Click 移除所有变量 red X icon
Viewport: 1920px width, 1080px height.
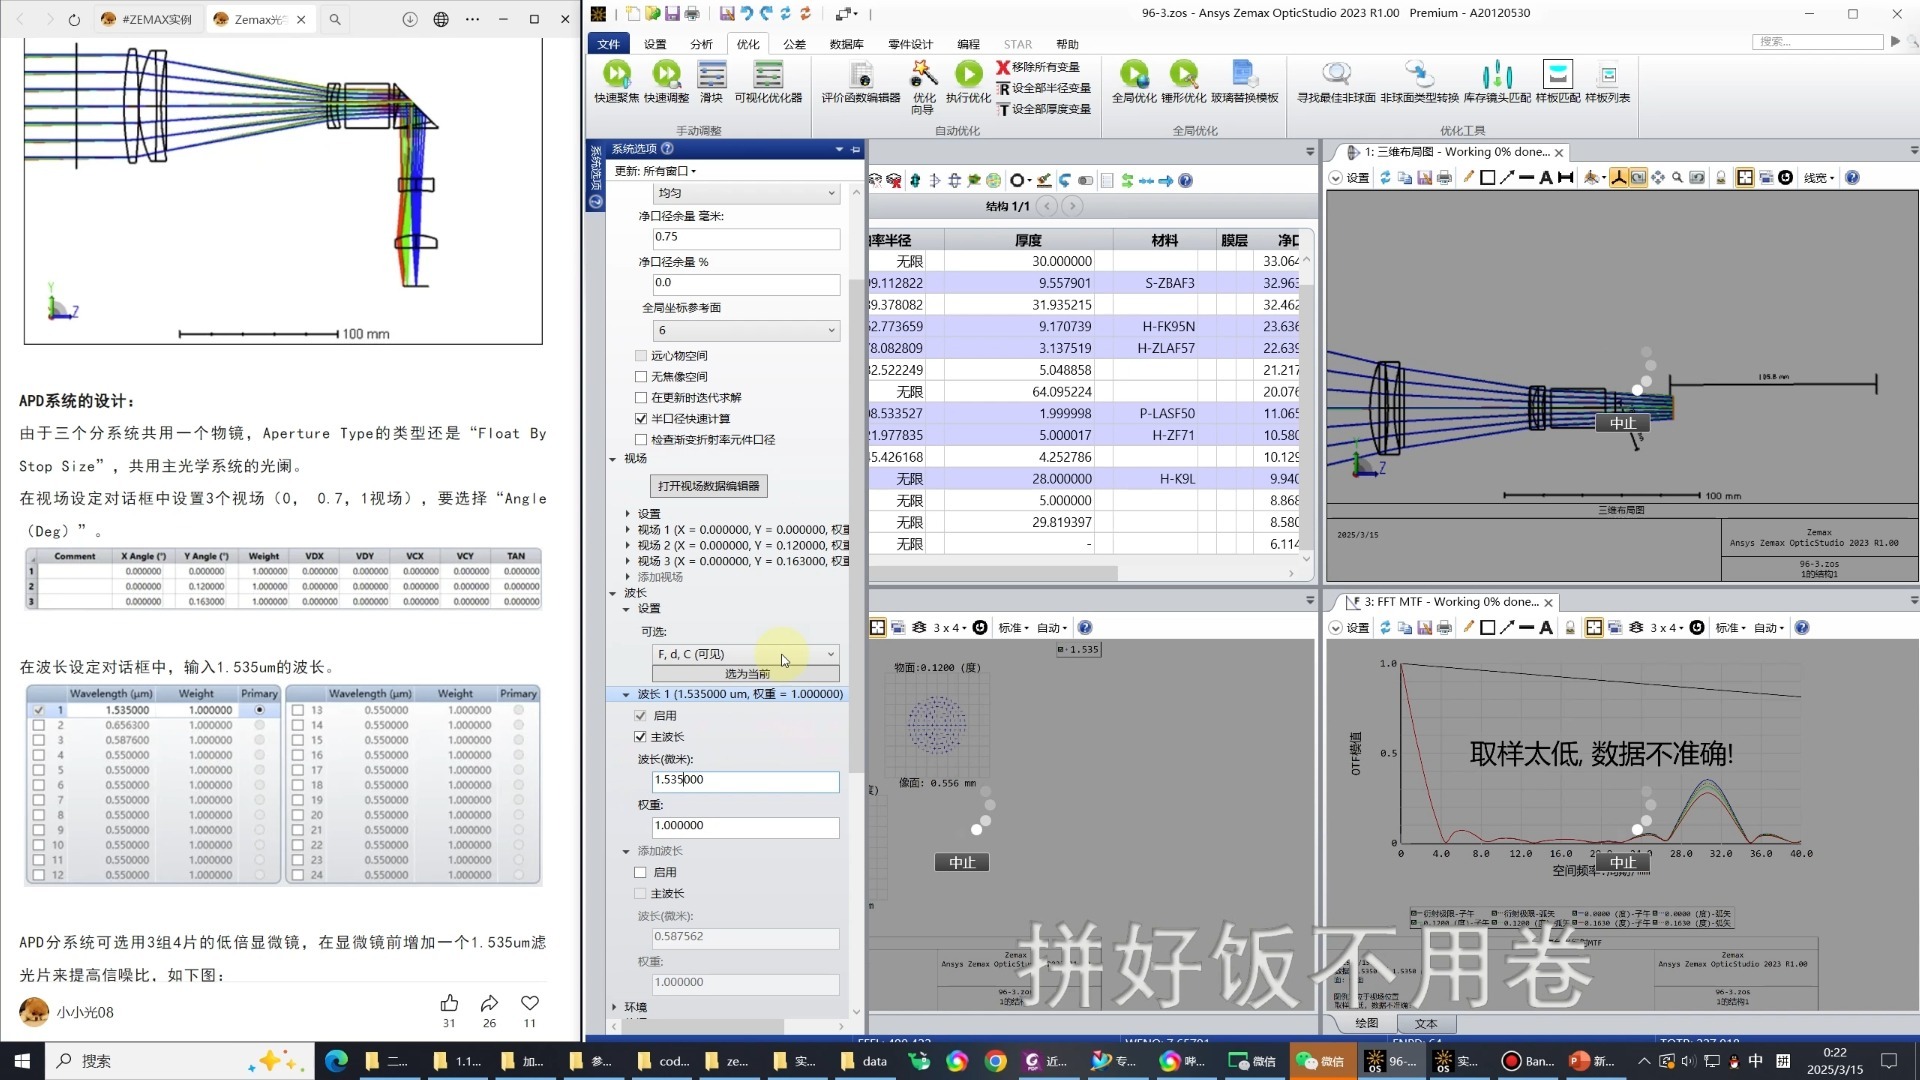click(x=1003, y=67)
